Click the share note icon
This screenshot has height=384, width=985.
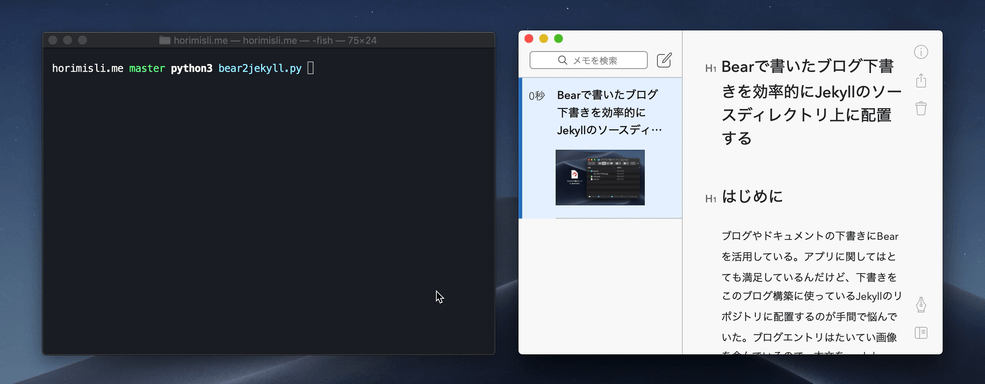pyautogui.click(x=921, y=80)
